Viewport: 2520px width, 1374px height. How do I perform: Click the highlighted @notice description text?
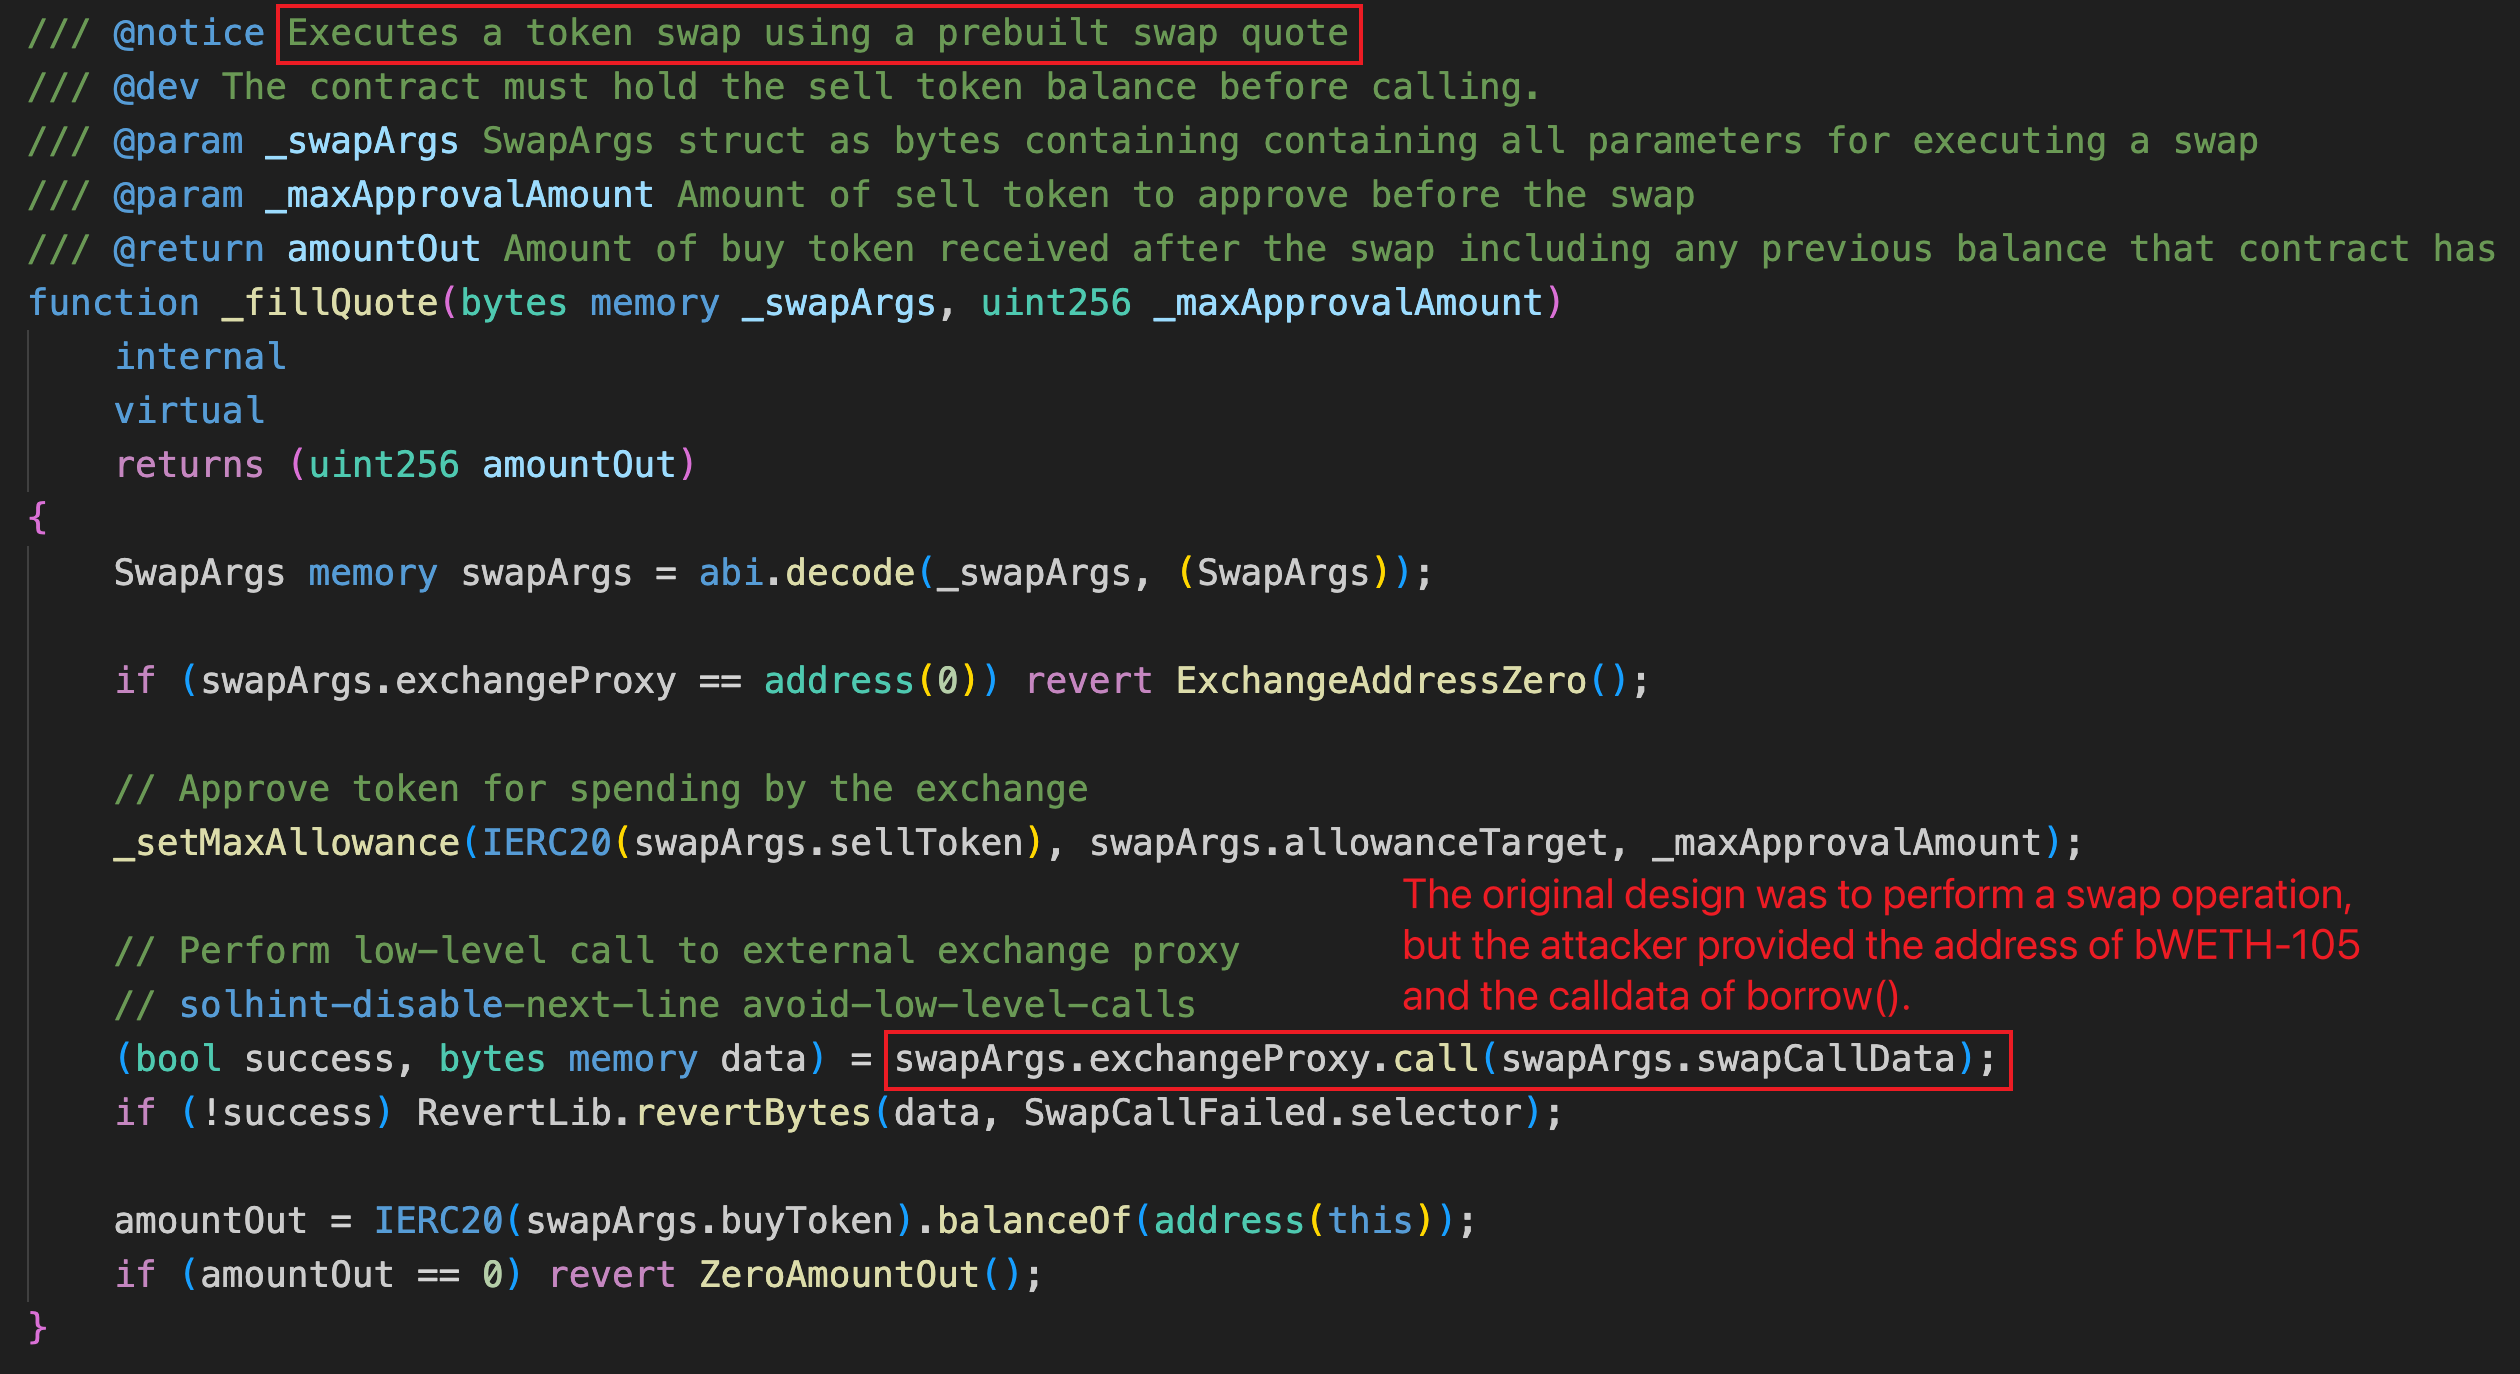point(817,34)
